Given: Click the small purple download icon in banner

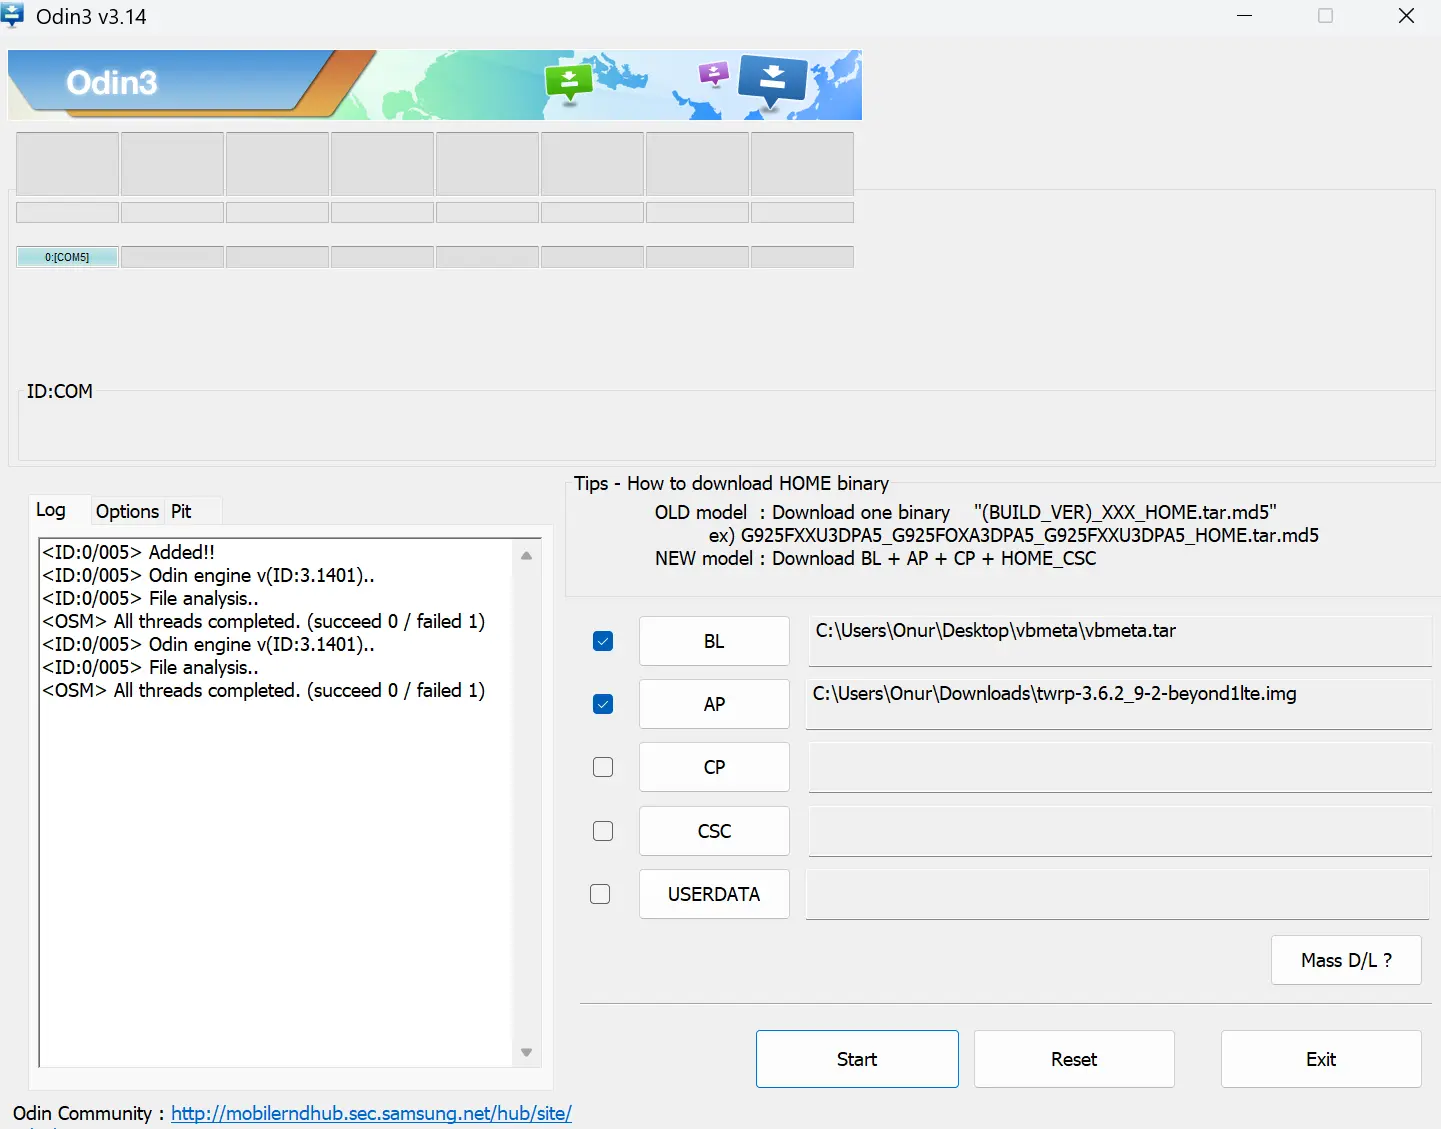Looking at the screenshot, I should coord(713,73).
